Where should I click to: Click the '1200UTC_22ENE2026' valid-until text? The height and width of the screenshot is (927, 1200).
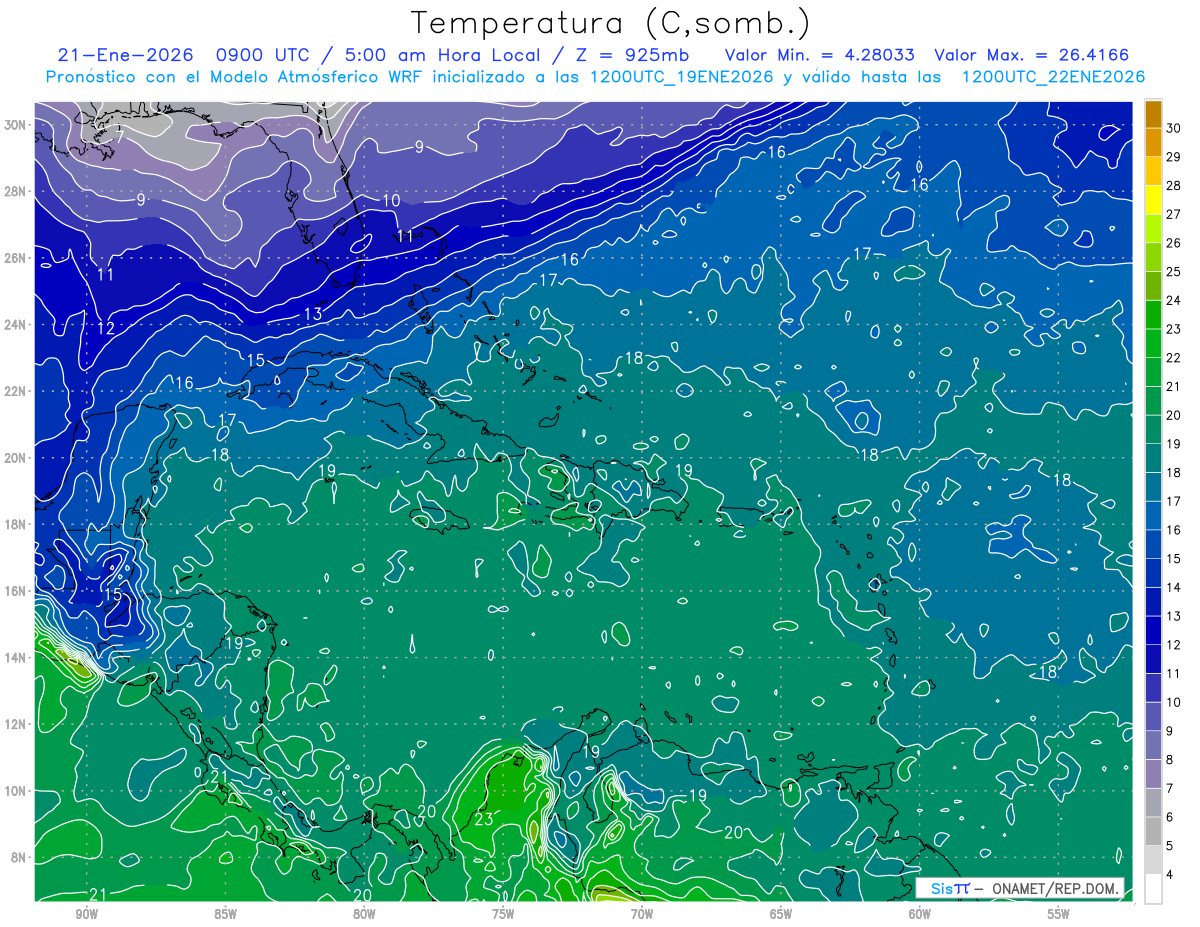(x=1053, y=77)
